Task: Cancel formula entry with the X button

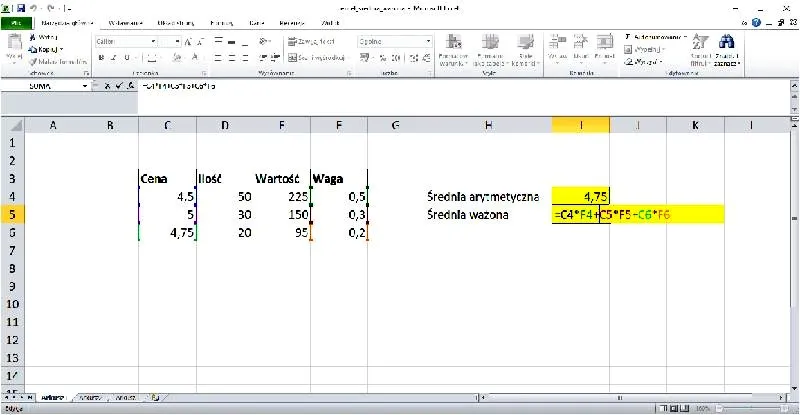Action: (107, 86)
